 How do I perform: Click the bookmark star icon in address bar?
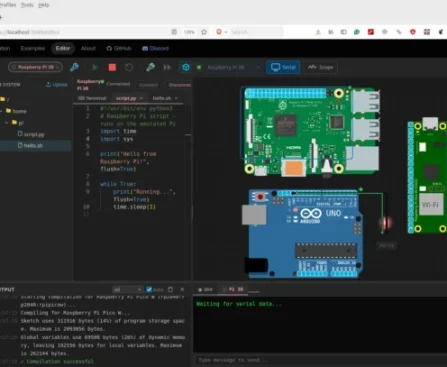tap(204, 32)
